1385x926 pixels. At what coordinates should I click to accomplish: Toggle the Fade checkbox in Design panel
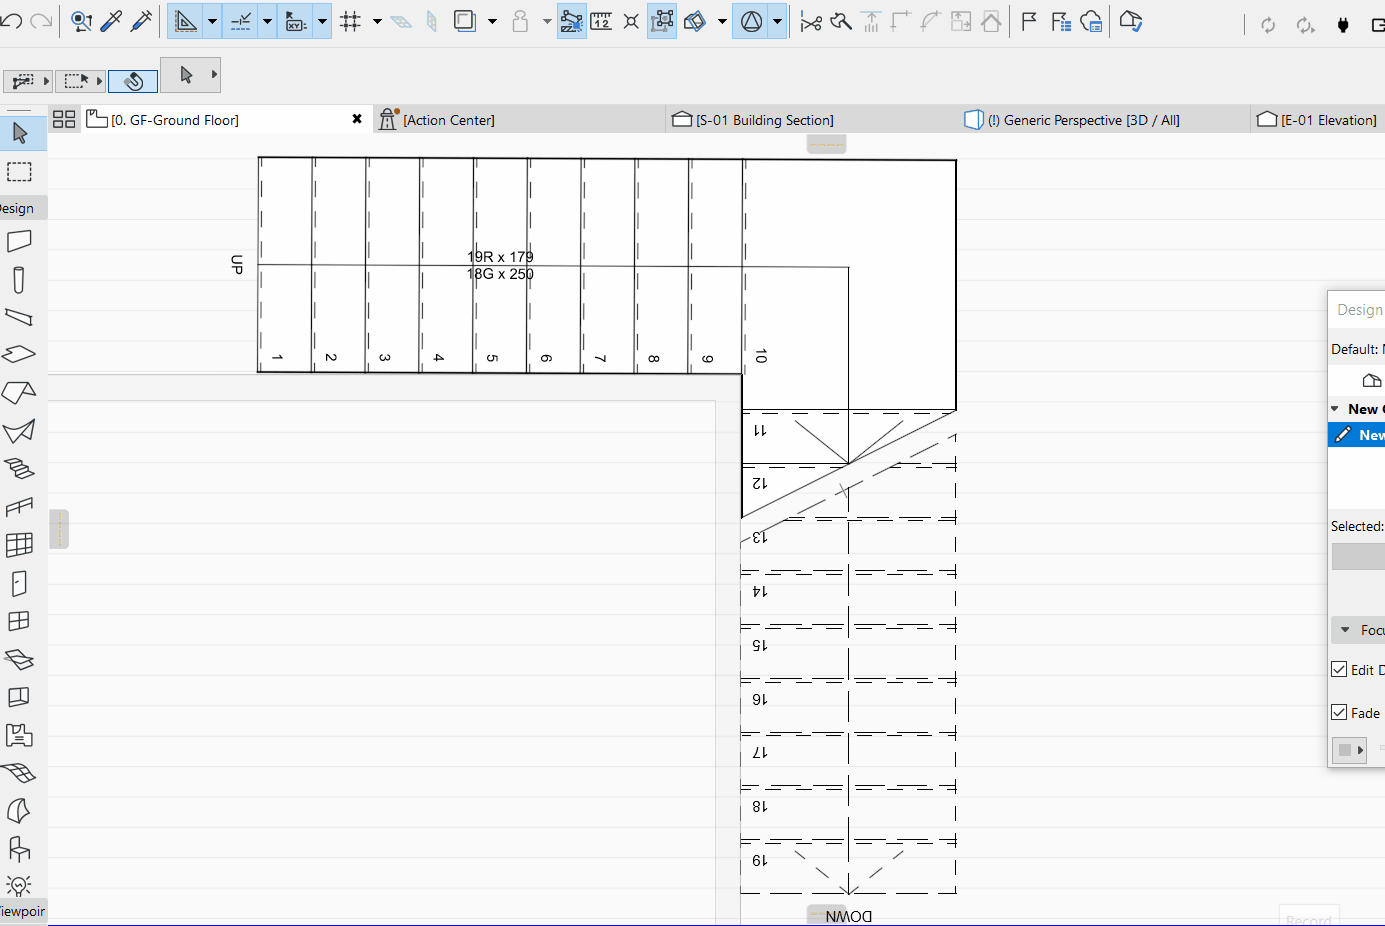click(1339, 713)
